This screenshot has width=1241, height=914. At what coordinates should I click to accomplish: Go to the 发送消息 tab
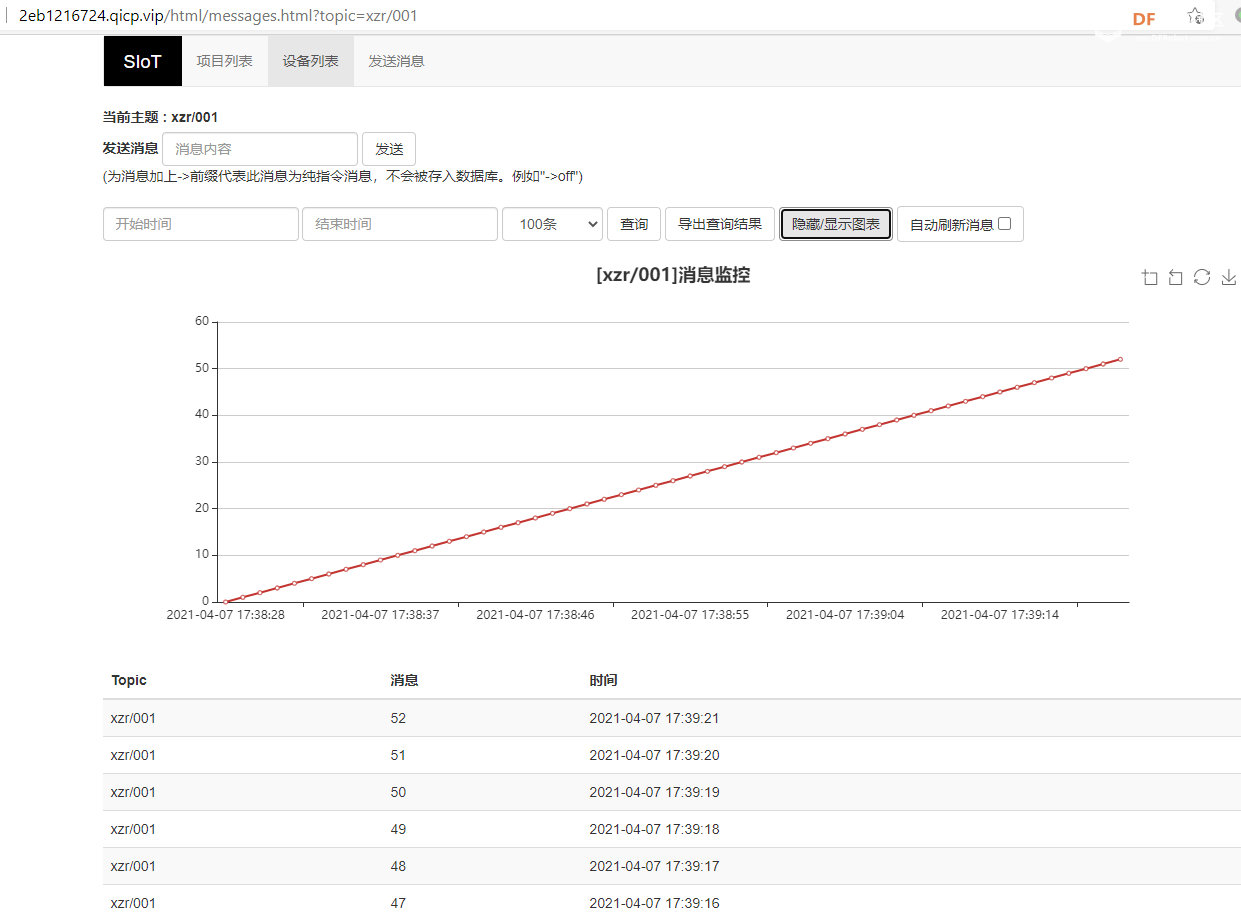tap(396, 62)
